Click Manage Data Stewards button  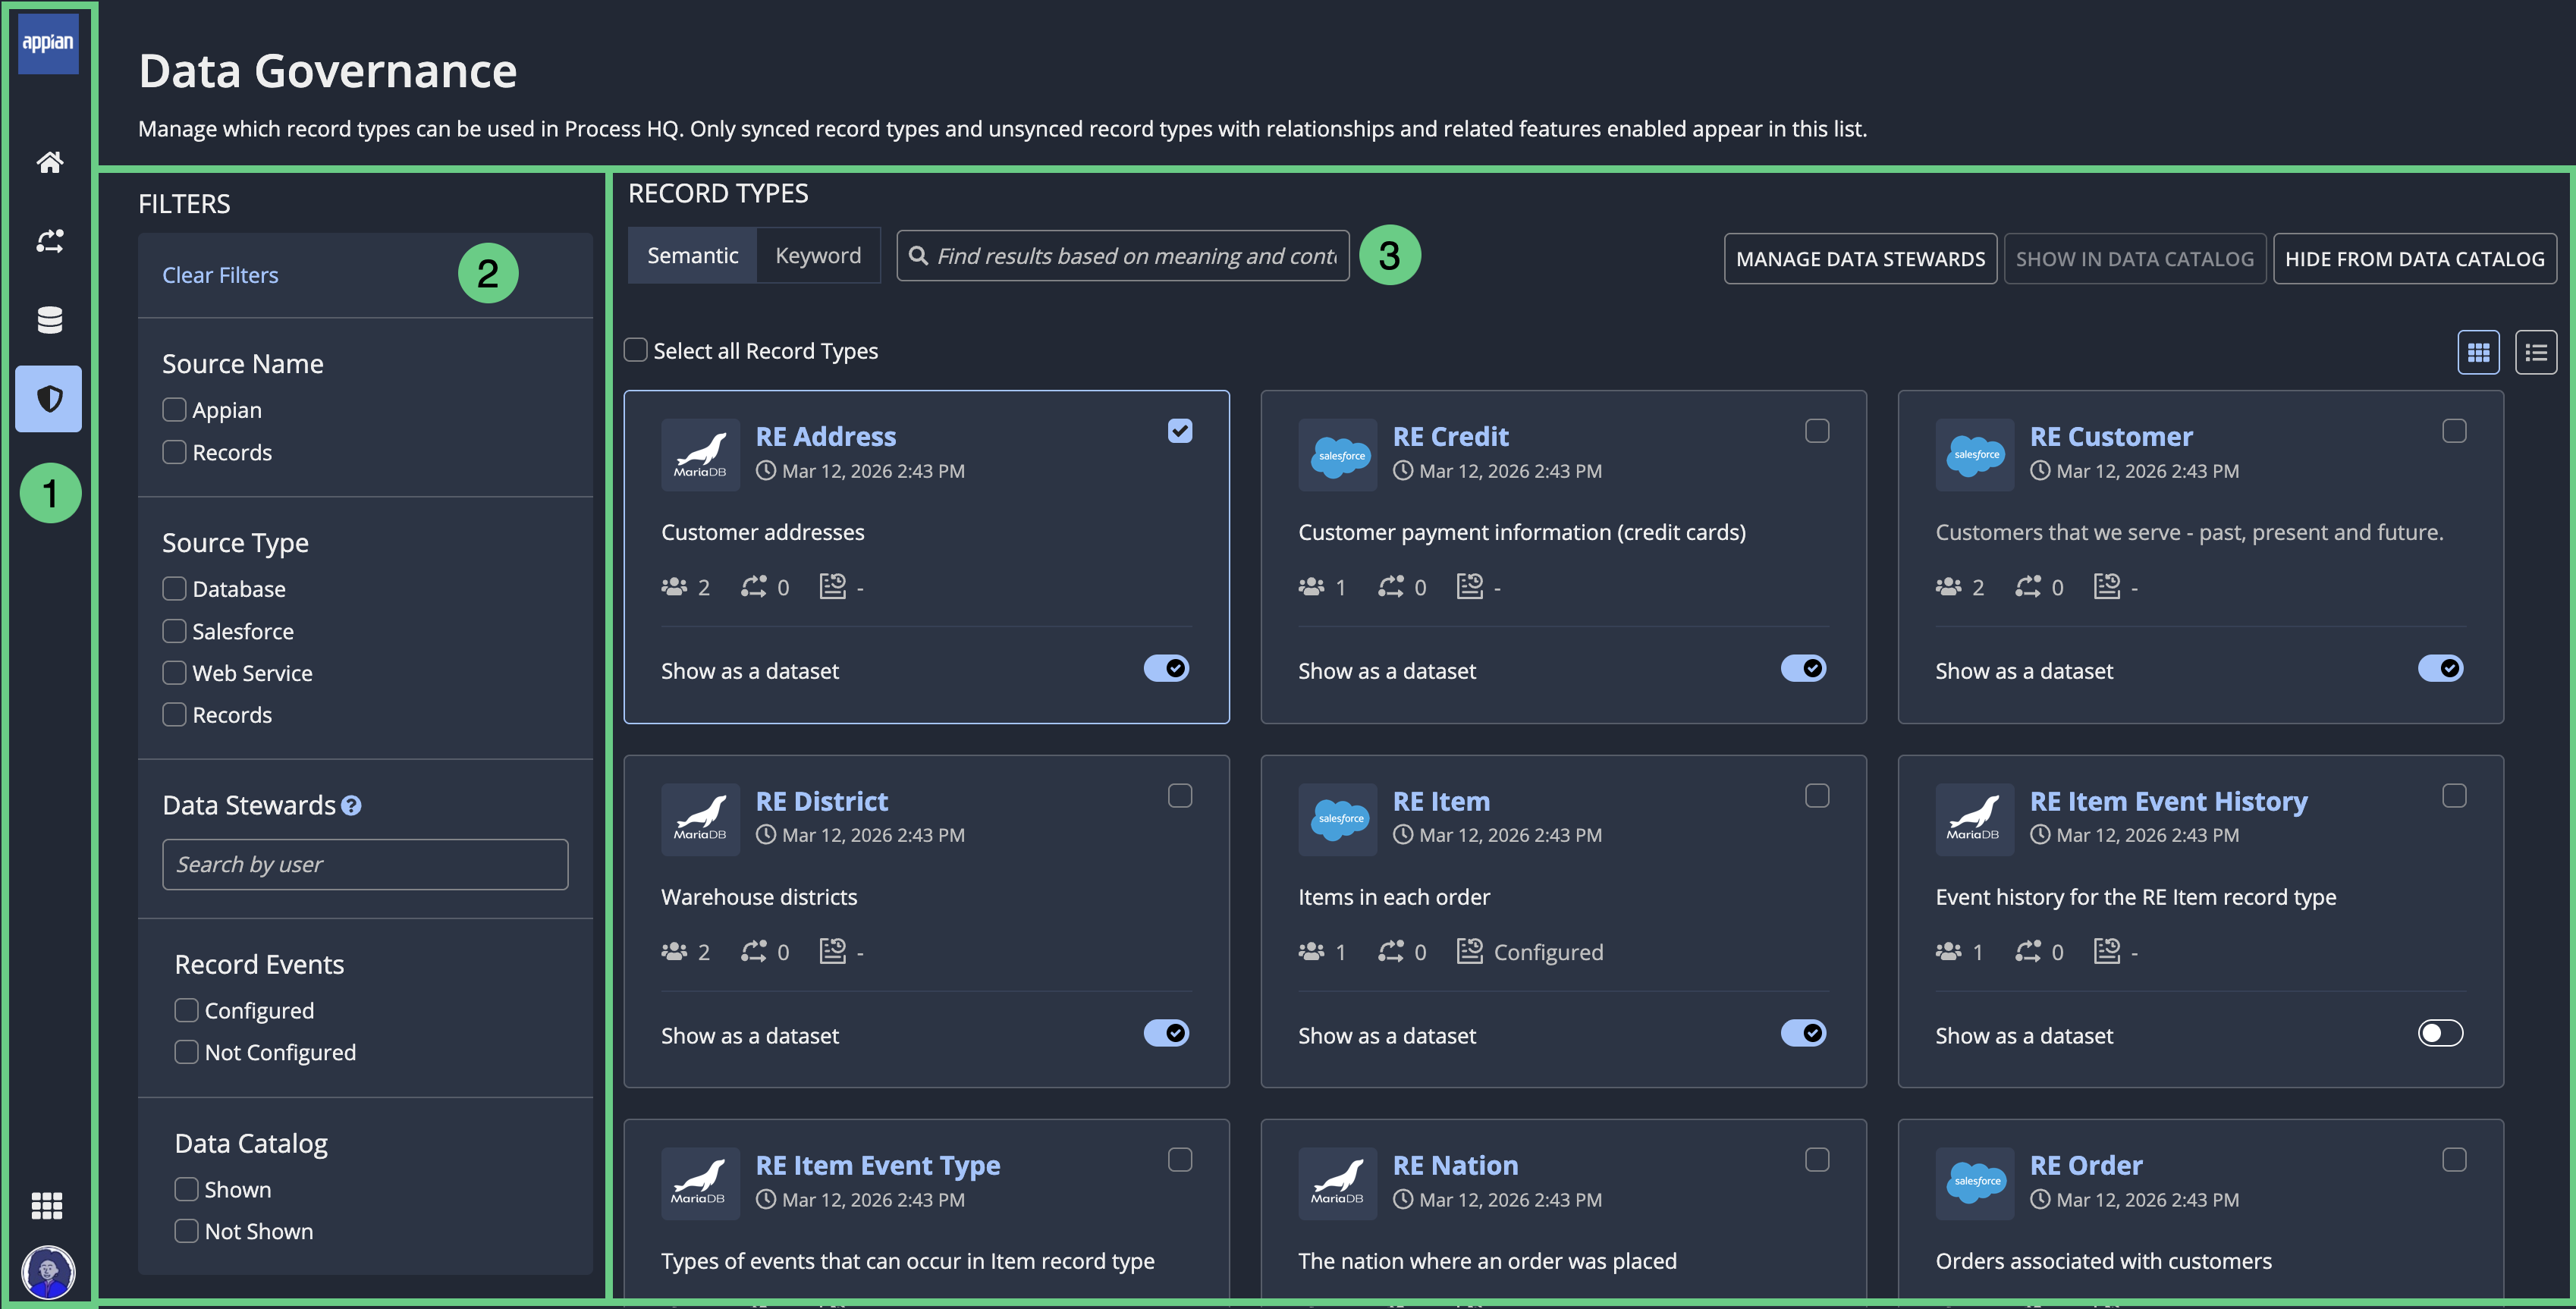click(1860, 259)
